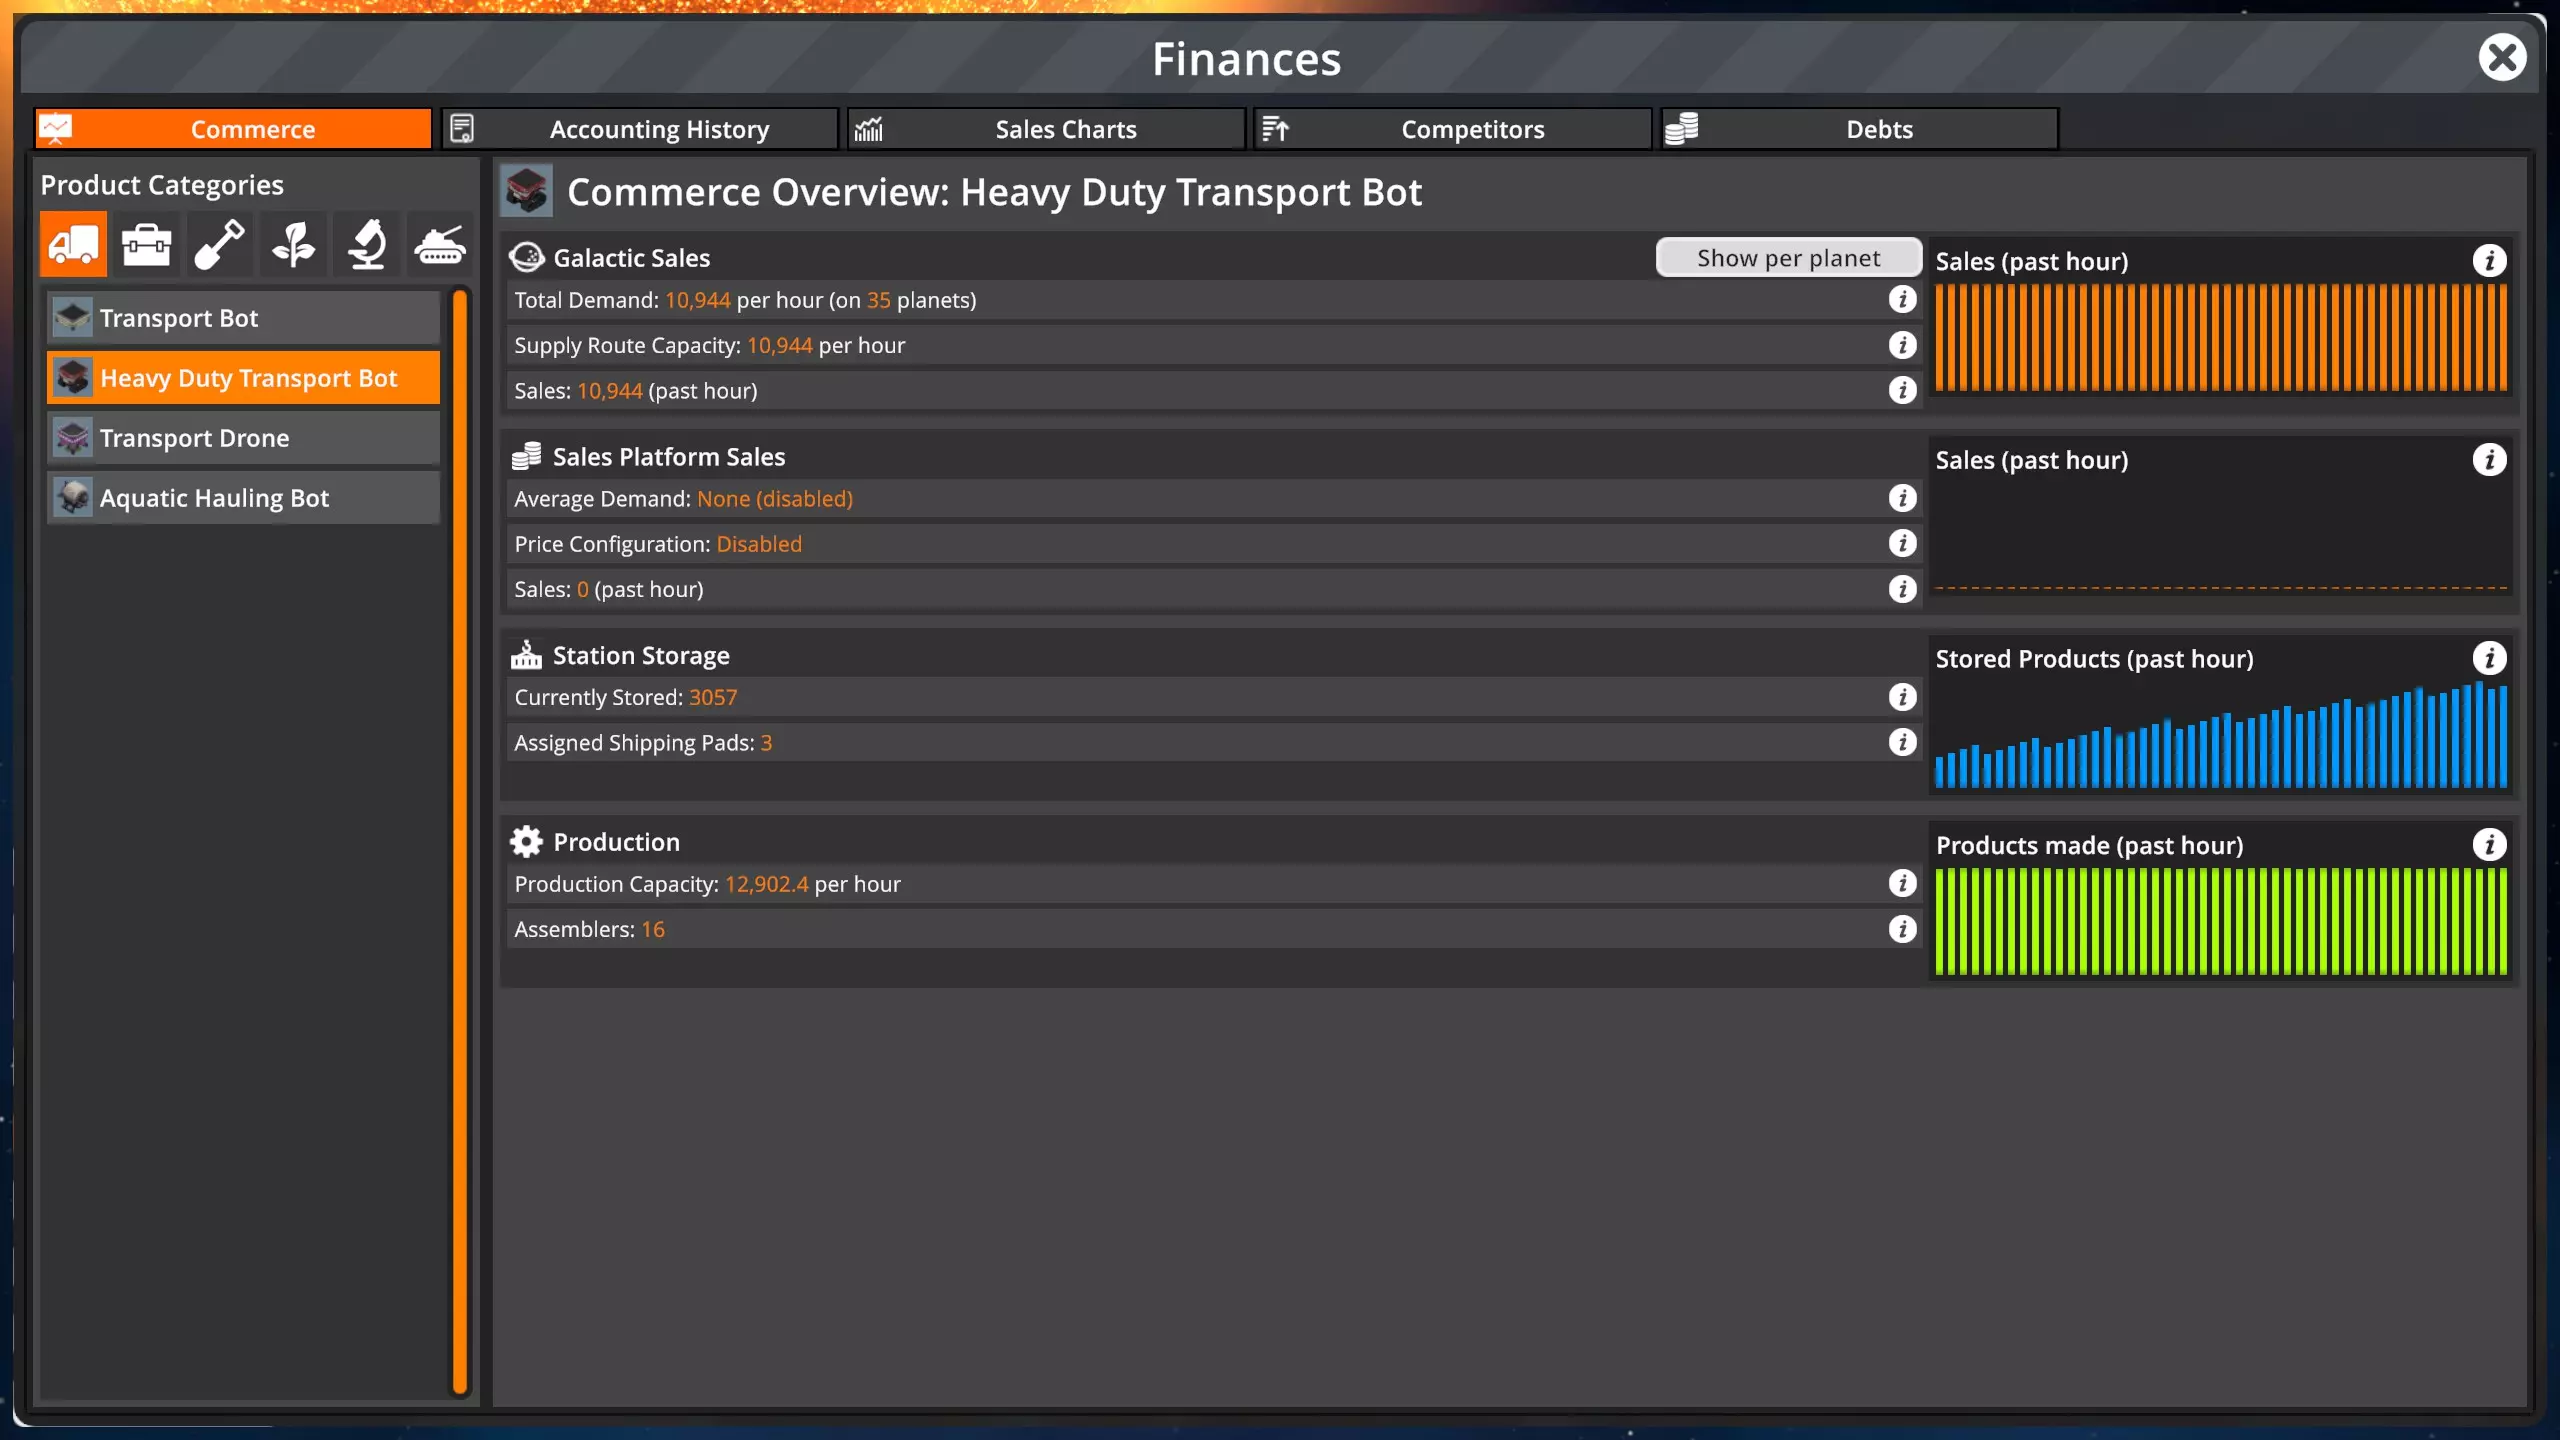Select the microscope science category icon
Viewport: 2560px width, 1440px height.
tap(366, 244)
